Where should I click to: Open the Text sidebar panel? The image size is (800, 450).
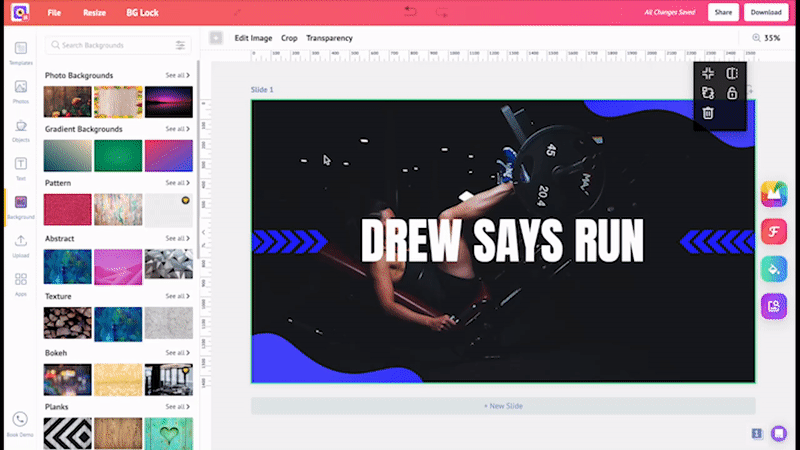pos(20,169)
